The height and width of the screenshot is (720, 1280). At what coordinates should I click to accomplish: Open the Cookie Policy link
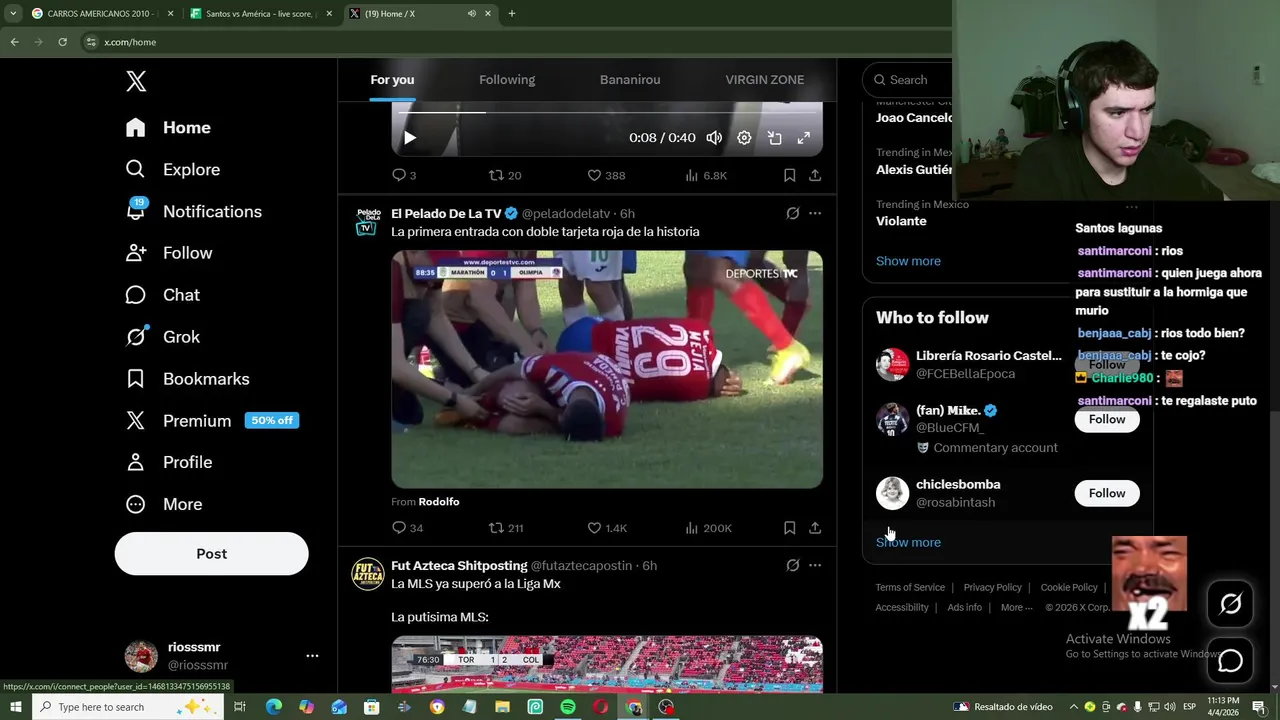coord(1069,587)
